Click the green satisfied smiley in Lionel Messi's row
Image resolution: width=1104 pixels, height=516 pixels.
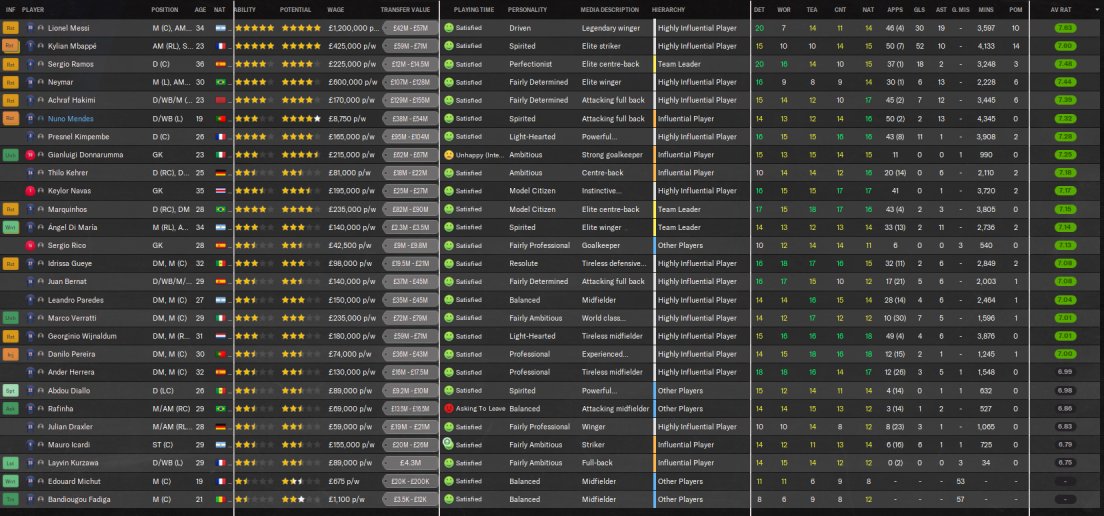[449, 28]
